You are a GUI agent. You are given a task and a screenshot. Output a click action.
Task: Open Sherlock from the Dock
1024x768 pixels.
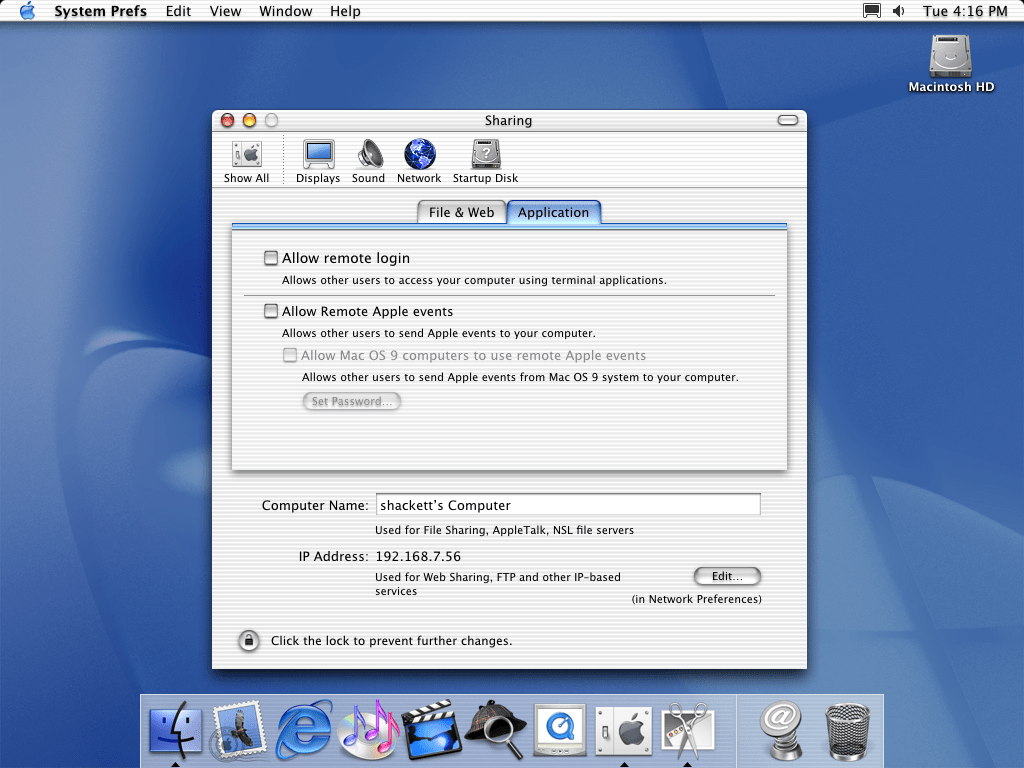tap(496, 728)
